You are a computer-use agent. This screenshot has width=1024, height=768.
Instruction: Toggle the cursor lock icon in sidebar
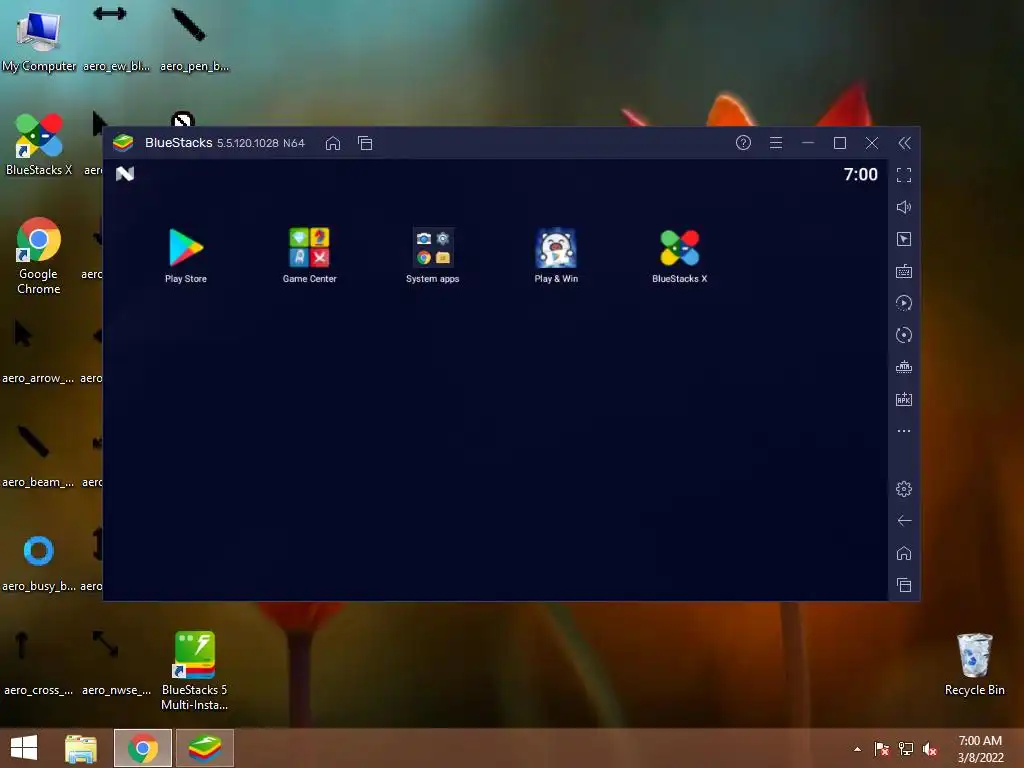904,239
